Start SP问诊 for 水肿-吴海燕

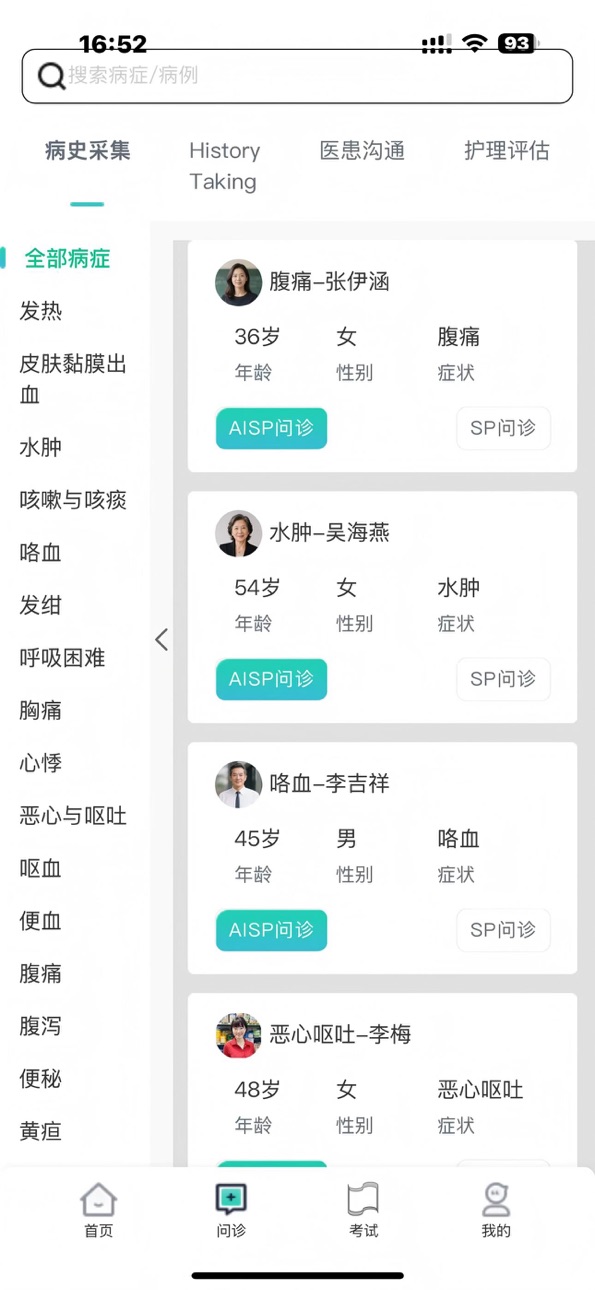coord(503,679)
